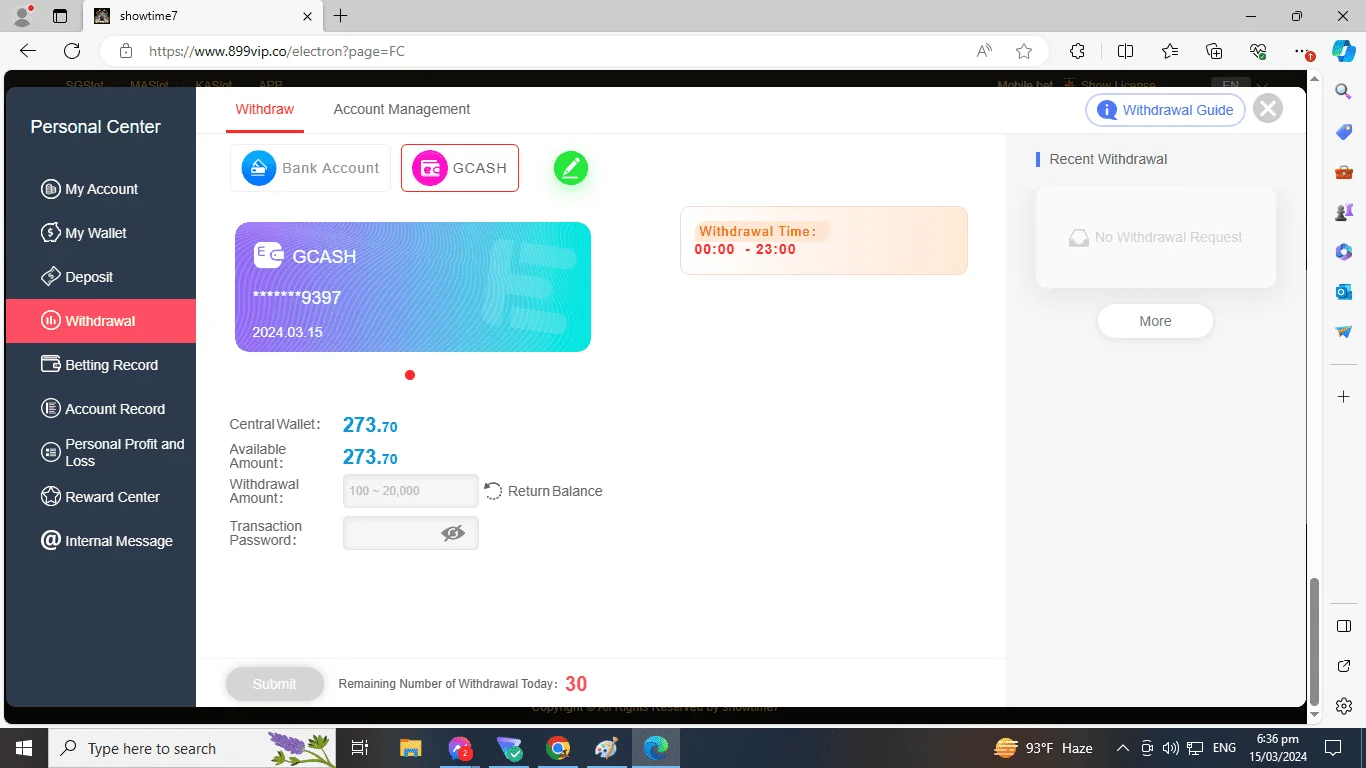Toggle password visibility eye icon
1366x768 pixels.
point(453,534)
